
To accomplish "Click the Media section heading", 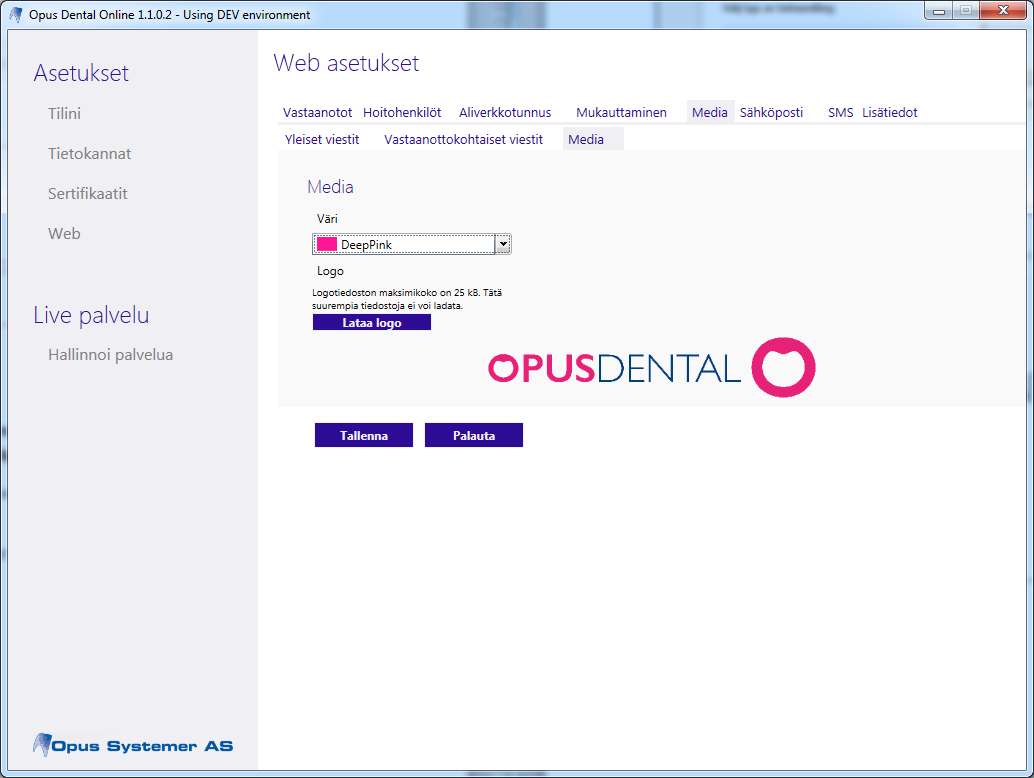I will click(x=330, y=187).
